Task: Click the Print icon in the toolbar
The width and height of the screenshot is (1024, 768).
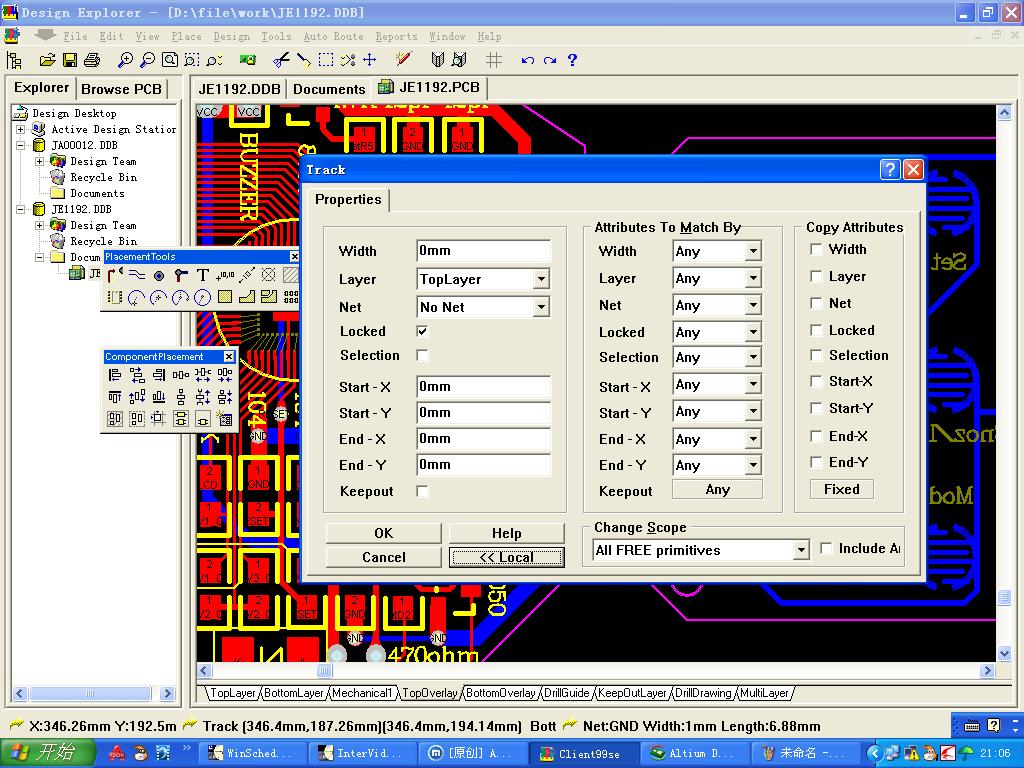Action: tap(92, 61)
